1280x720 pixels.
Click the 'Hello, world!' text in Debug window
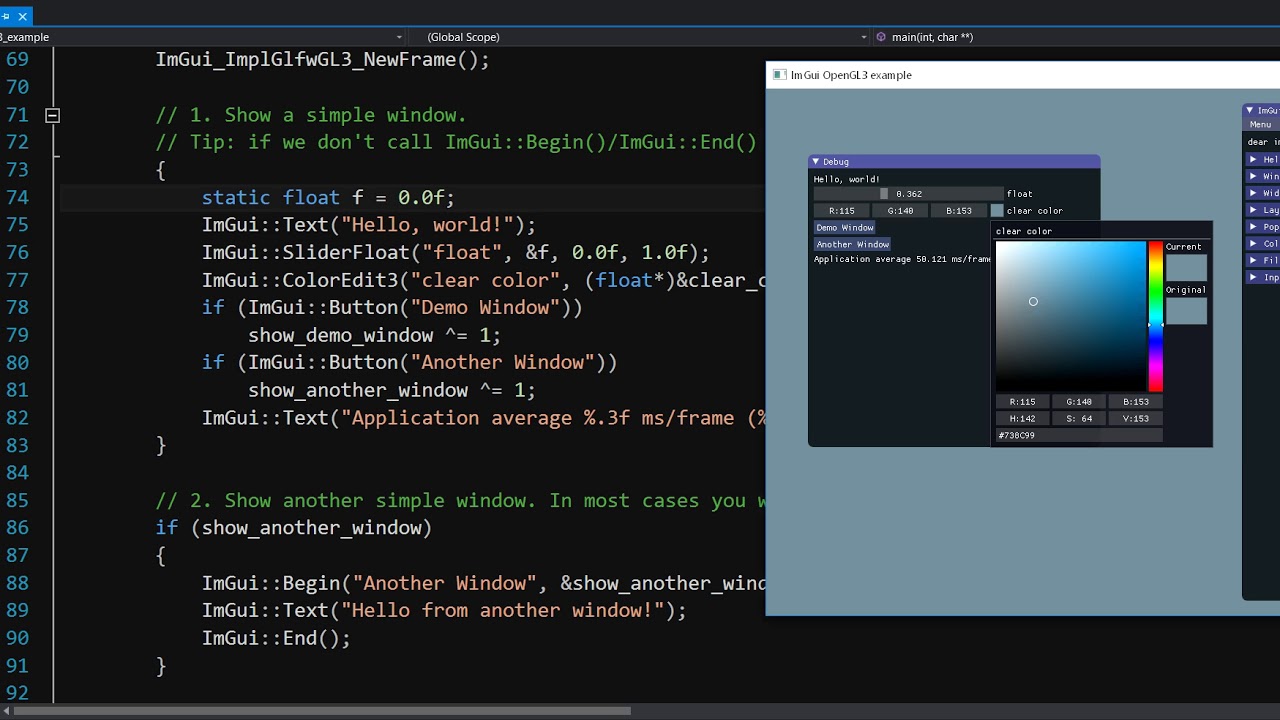tap(847, 179)
